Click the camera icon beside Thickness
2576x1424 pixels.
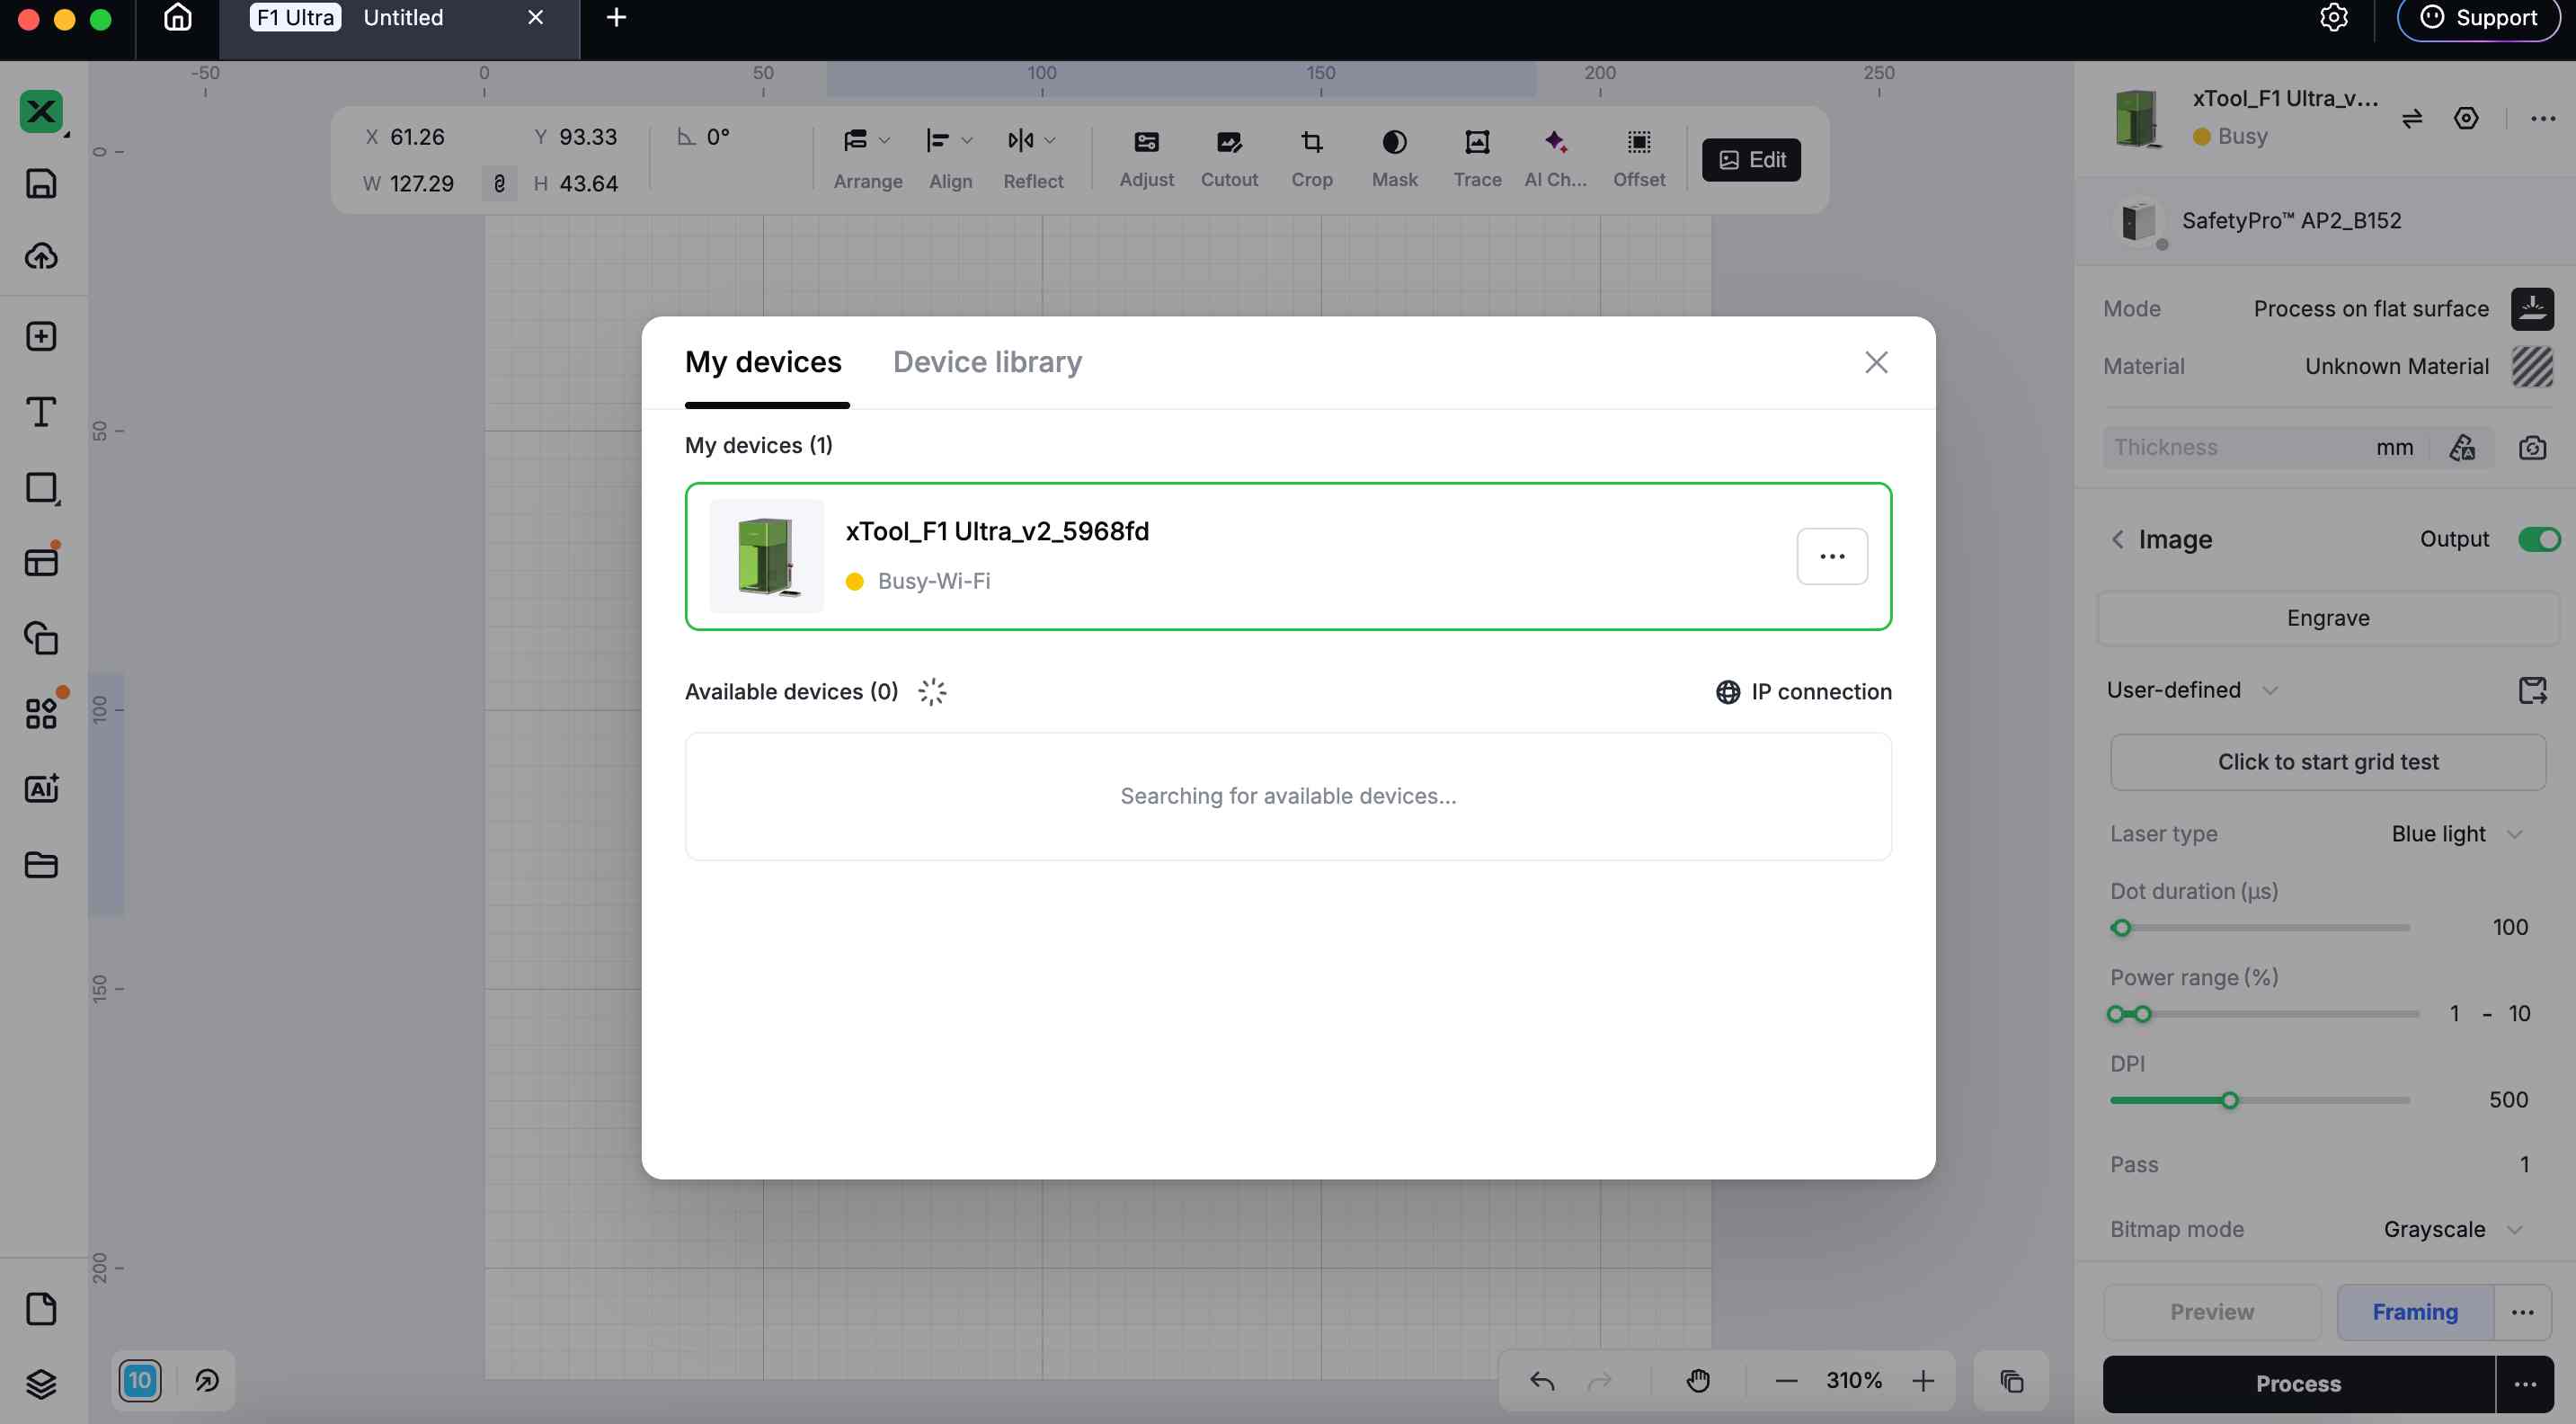pos(2532,447)
